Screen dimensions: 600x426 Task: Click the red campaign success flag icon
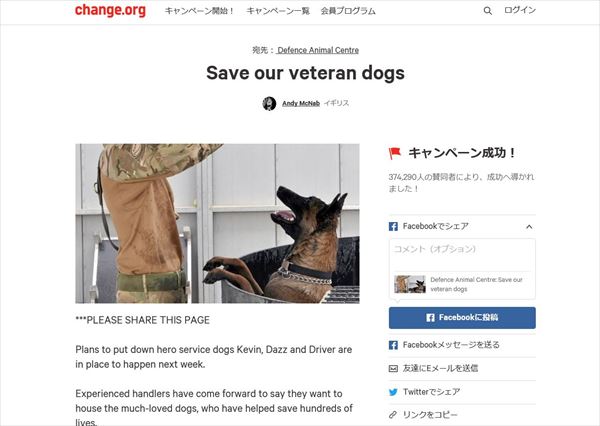tap(395, 153)
